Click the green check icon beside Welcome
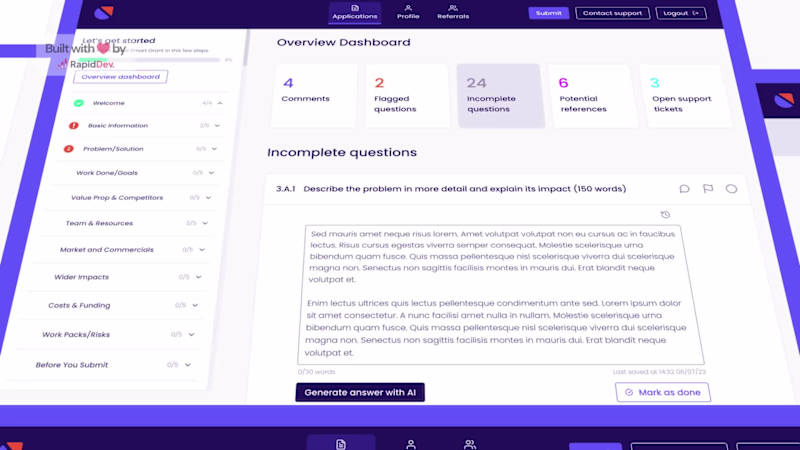The width and height of the screenshot is (800, 450). coord(79,103)
